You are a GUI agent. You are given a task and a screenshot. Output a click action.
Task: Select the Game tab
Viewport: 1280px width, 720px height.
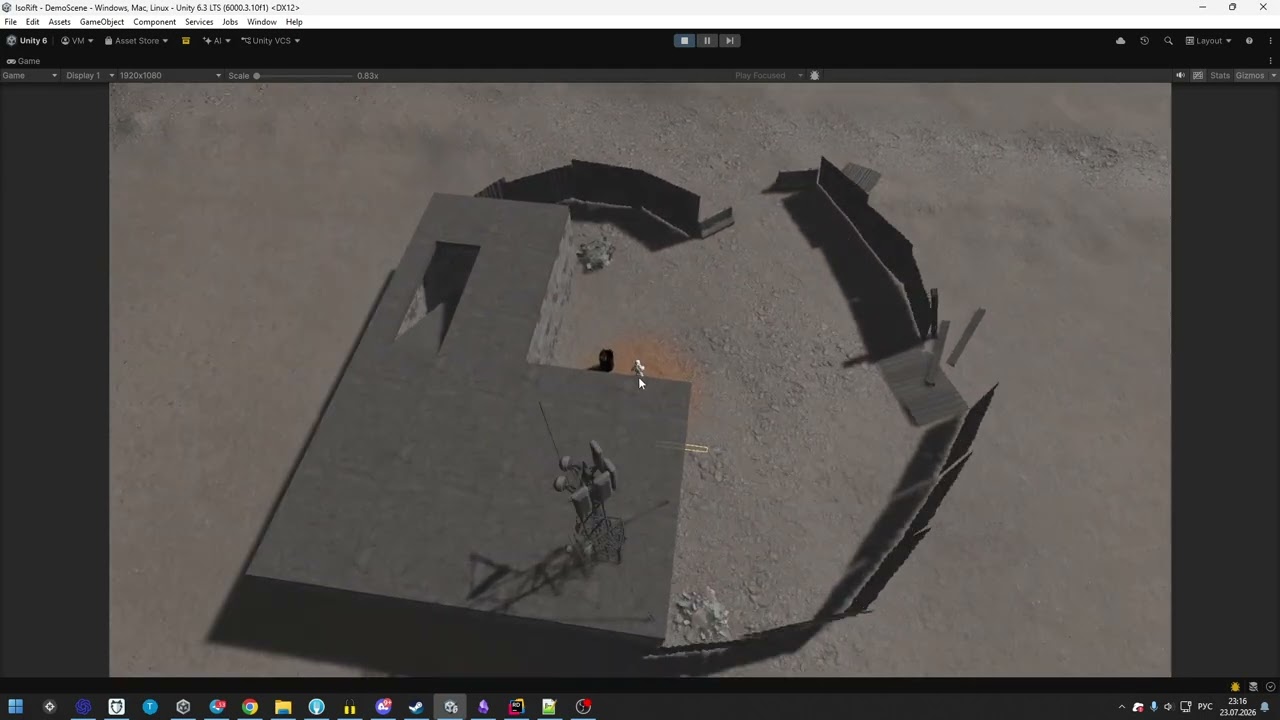(23, 61)
